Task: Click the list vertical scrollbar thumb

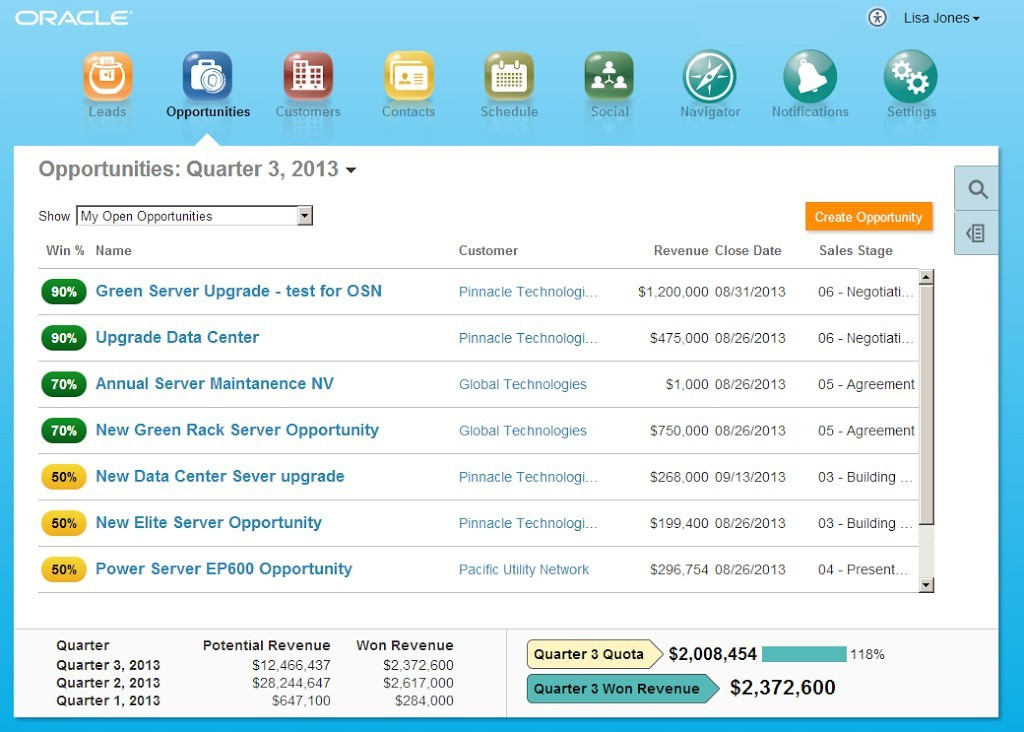Action: [x=925, y=404]
